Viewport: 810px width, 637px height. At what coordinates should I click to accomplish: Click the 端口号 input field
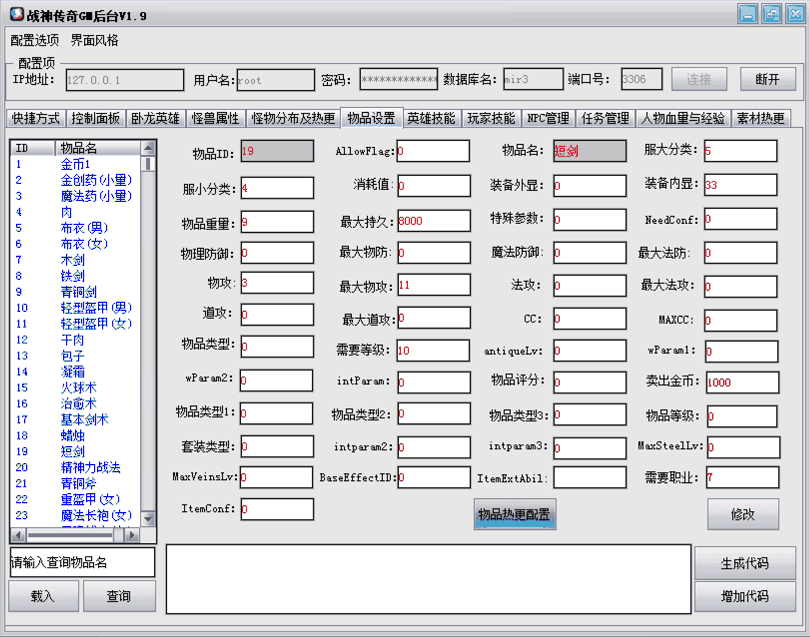coord(642,79)
